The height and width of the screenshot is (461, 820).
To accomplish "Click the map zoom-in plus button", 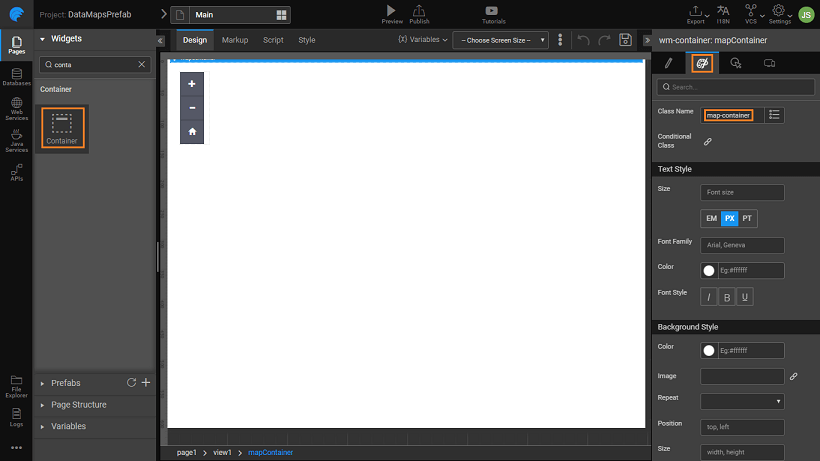I will point(192,84).
